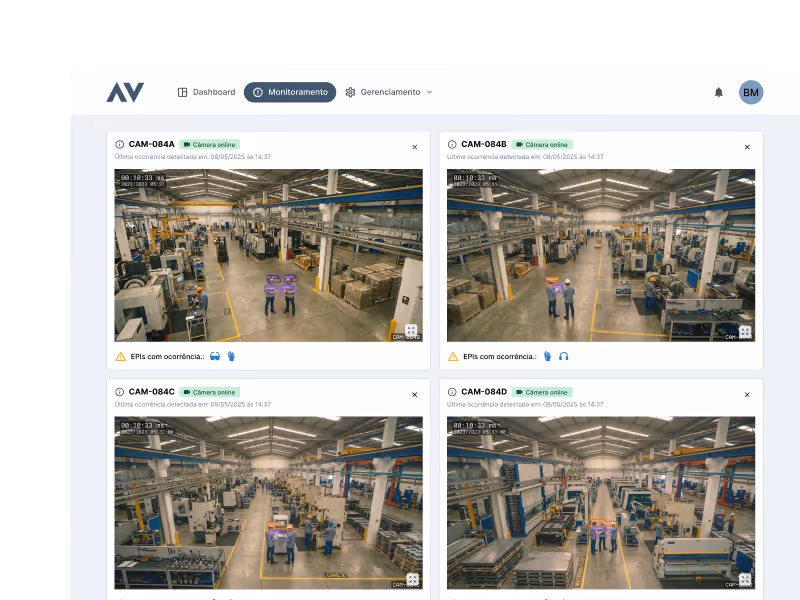The image size is (800, 600).
Task: Open the info icon beside CAM-084A
Action: pos(121,146)
